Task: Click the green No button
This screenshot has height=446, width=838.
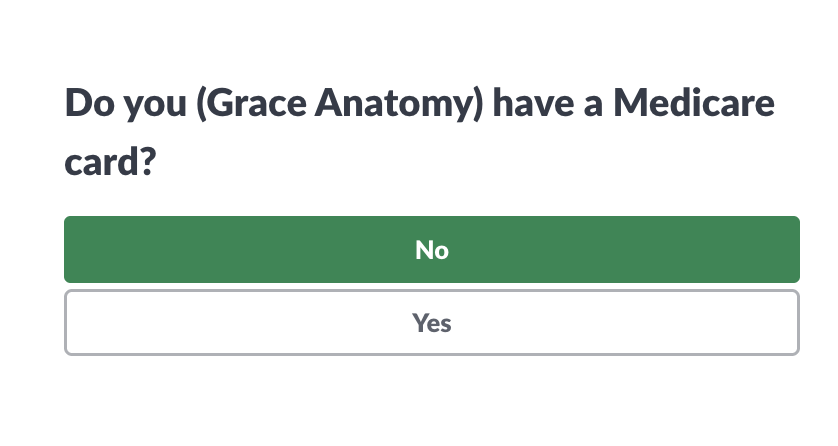Action: click(x=431, y=250)
